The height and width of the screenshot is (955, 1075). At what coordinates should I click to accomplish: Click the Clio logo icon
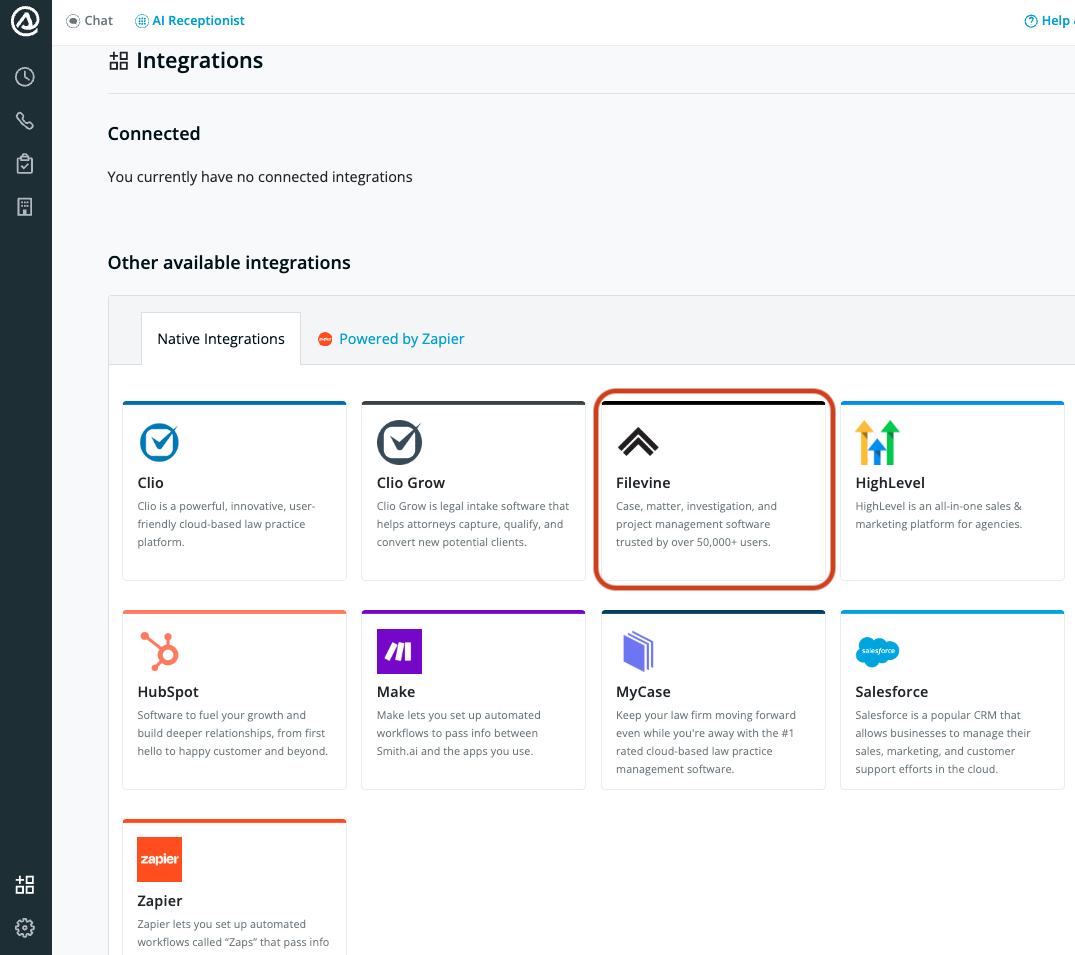[159, 442]
